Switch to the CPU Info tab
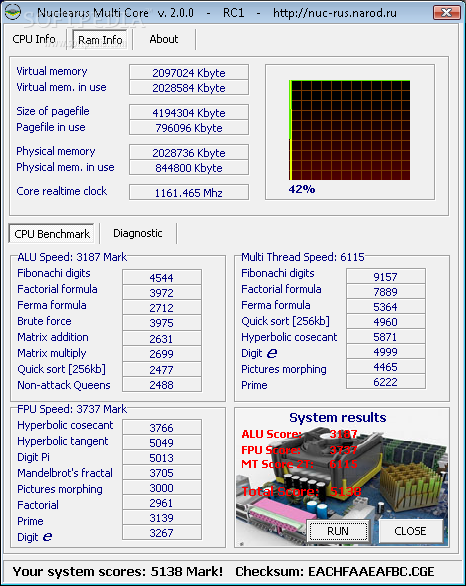 tap(34, 39)
